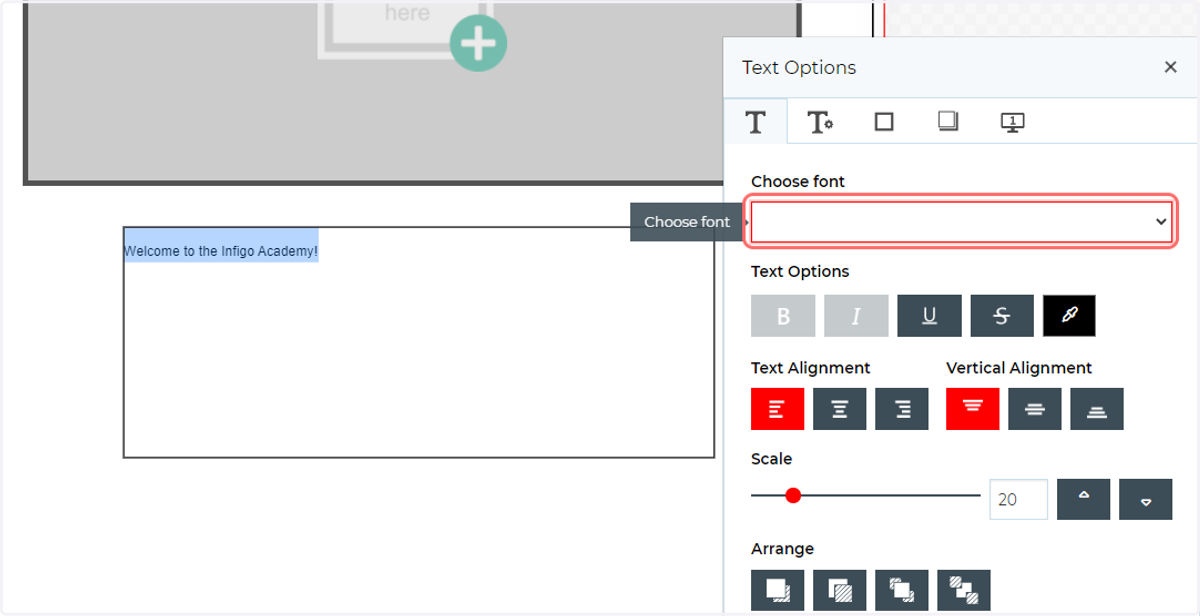1200x616 pixels.
Task: Align text to the right
Action: [x=902, y=409]
